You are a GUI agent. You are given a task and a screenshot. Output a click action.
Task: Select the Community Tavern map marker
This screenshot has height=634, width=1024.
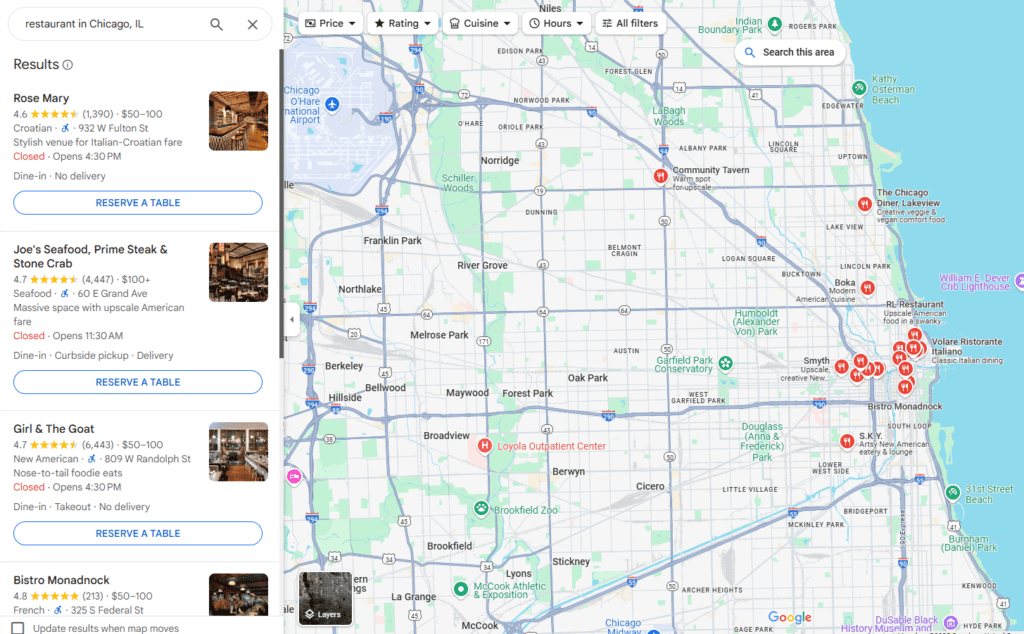[x=660, y=175]
